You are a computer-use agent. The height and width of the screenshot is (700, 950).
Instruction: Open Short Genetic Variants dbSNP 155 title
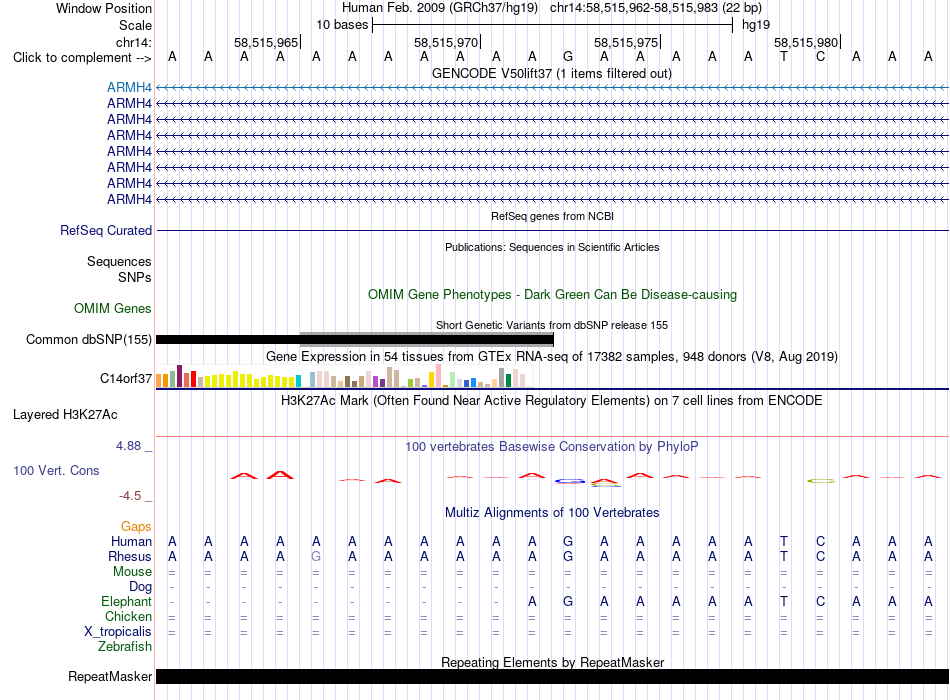(x=552, y=325)
